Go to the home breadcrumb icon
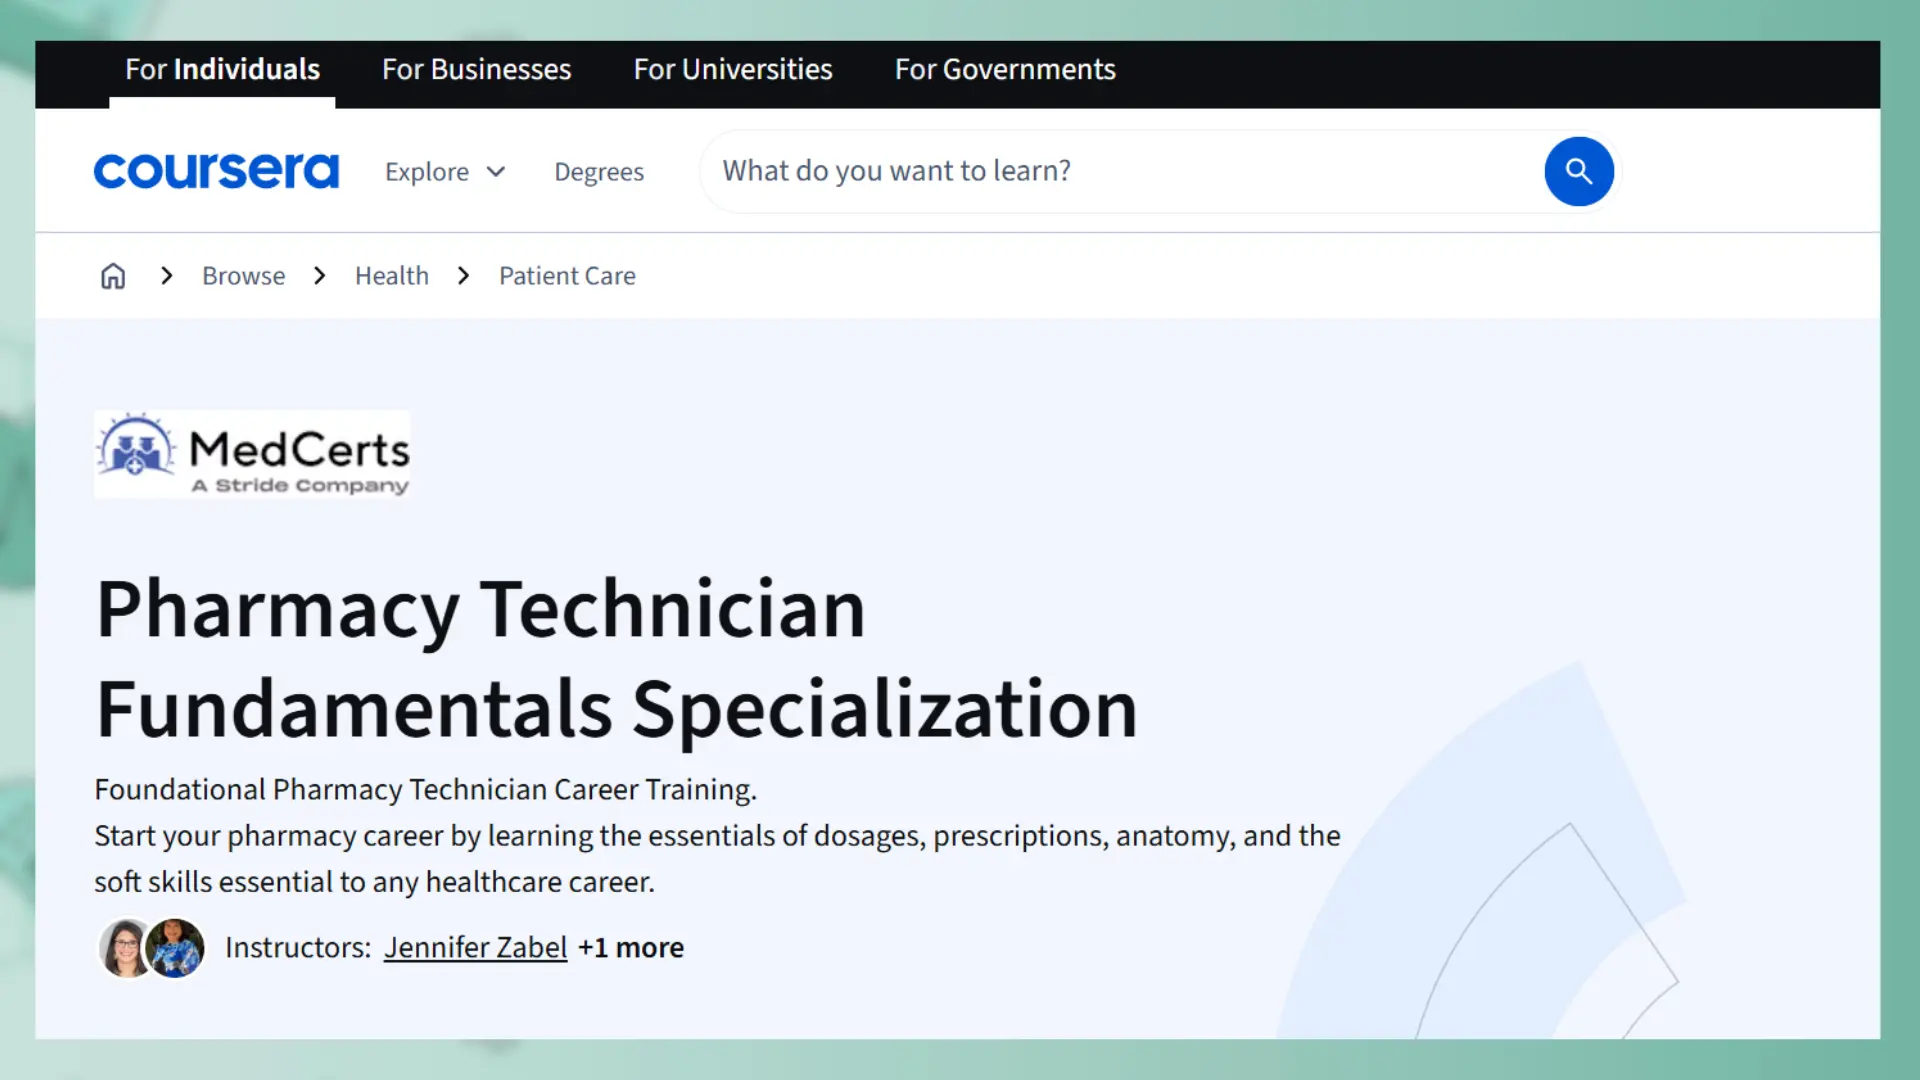The width and height of the screenshot is (1920, 1080). 113,276
